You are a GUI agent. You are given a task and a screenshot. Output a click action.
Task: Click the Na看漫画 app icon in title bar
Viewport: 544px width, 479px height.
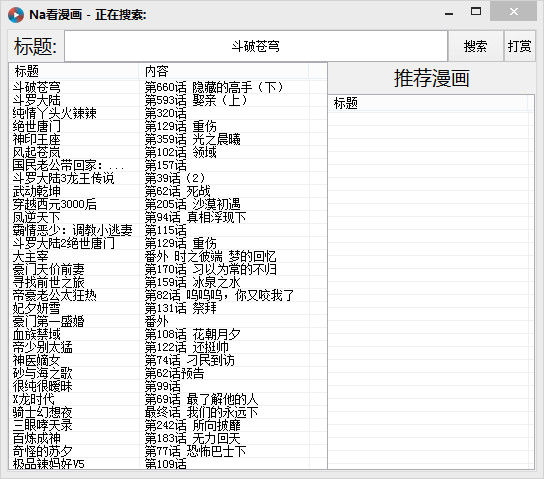click(x=16, y=15)
